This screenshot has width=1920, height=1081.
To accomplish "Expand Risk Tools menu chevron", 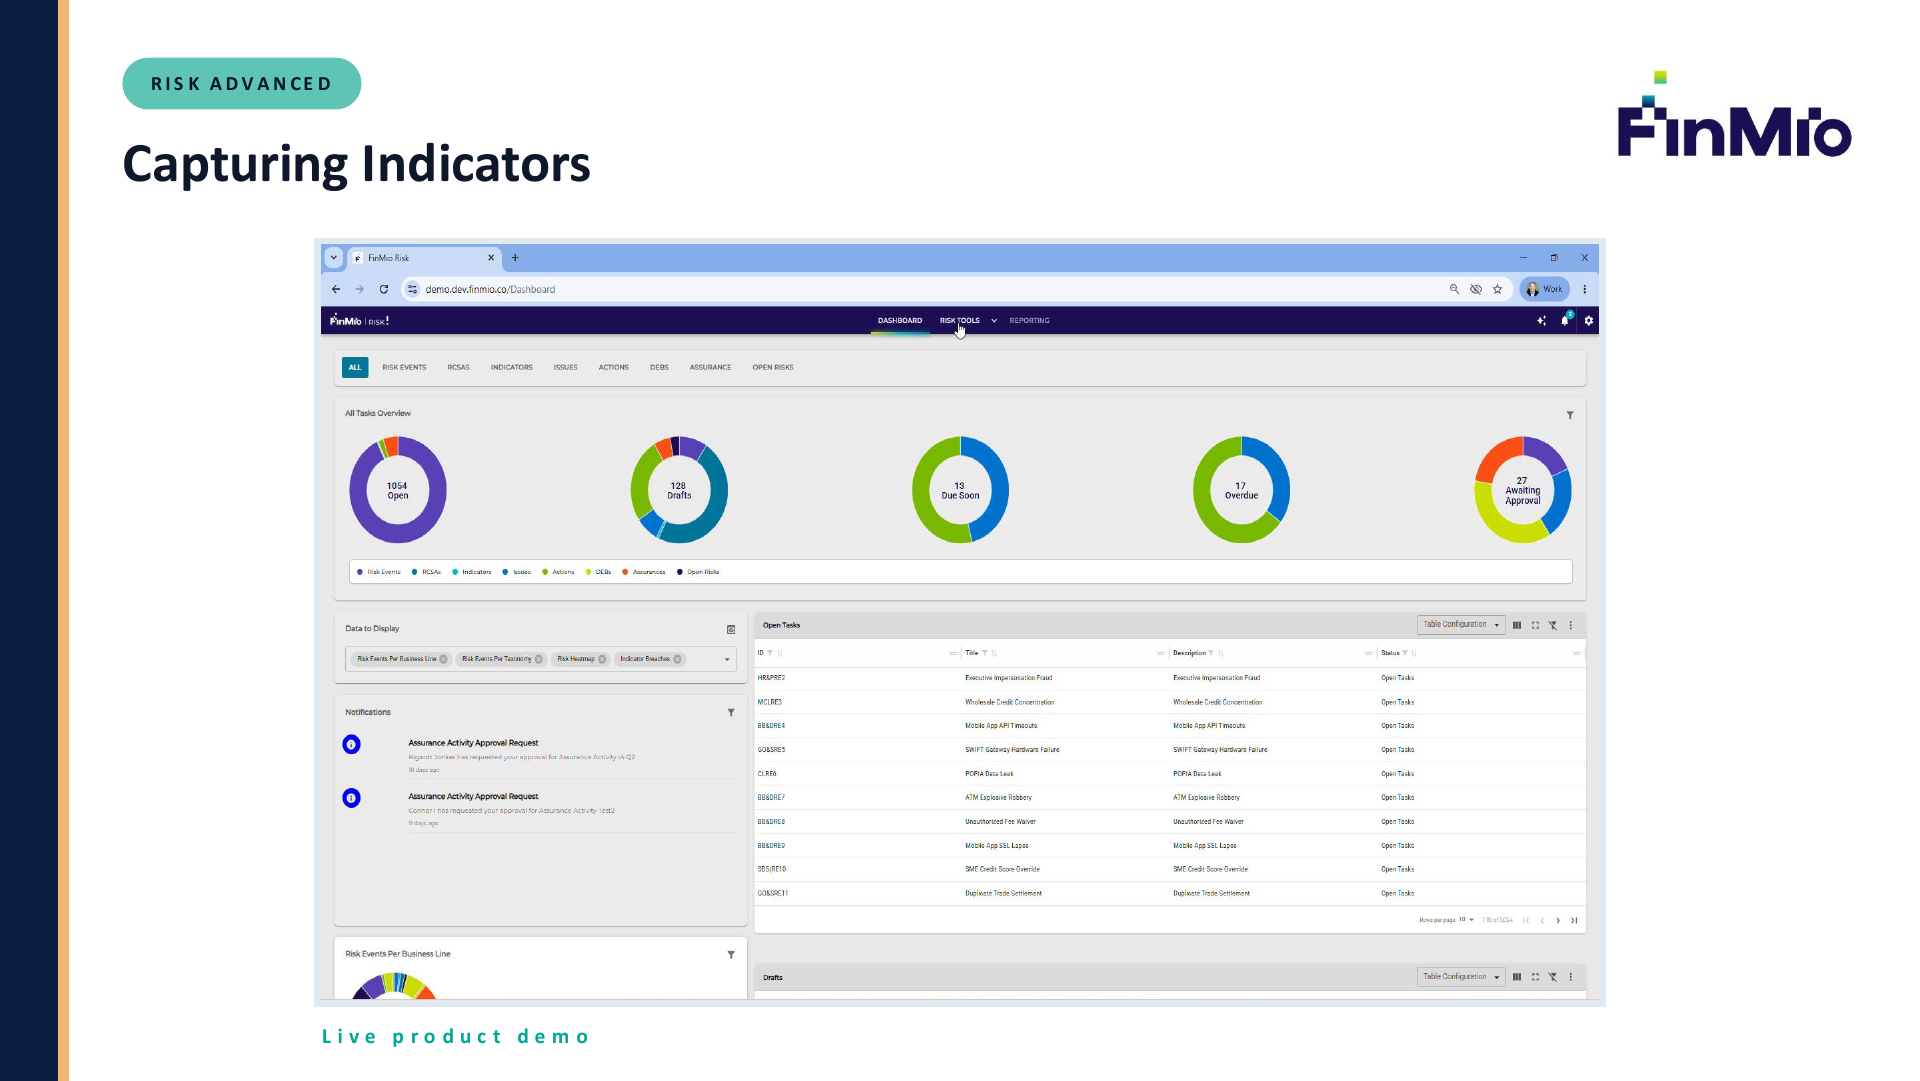I will pos(994,321).
